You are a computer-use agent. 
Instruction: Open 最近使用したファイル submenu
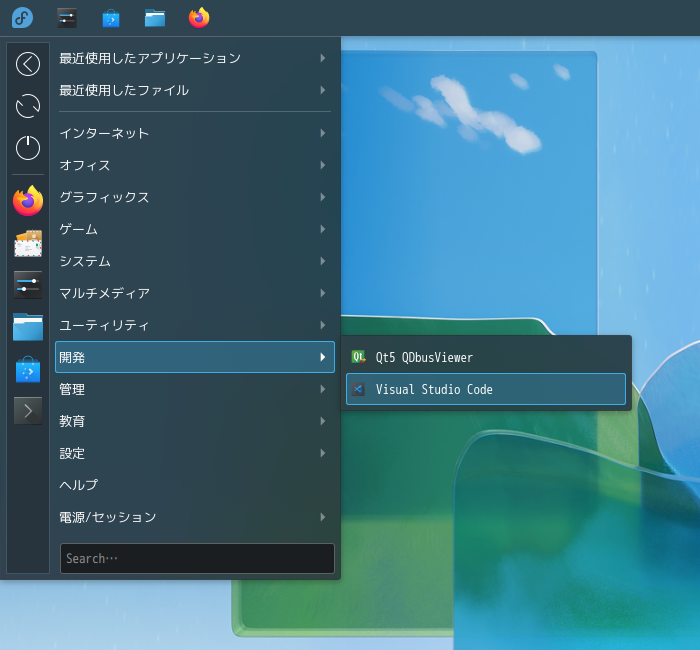(x=195, y=90)
